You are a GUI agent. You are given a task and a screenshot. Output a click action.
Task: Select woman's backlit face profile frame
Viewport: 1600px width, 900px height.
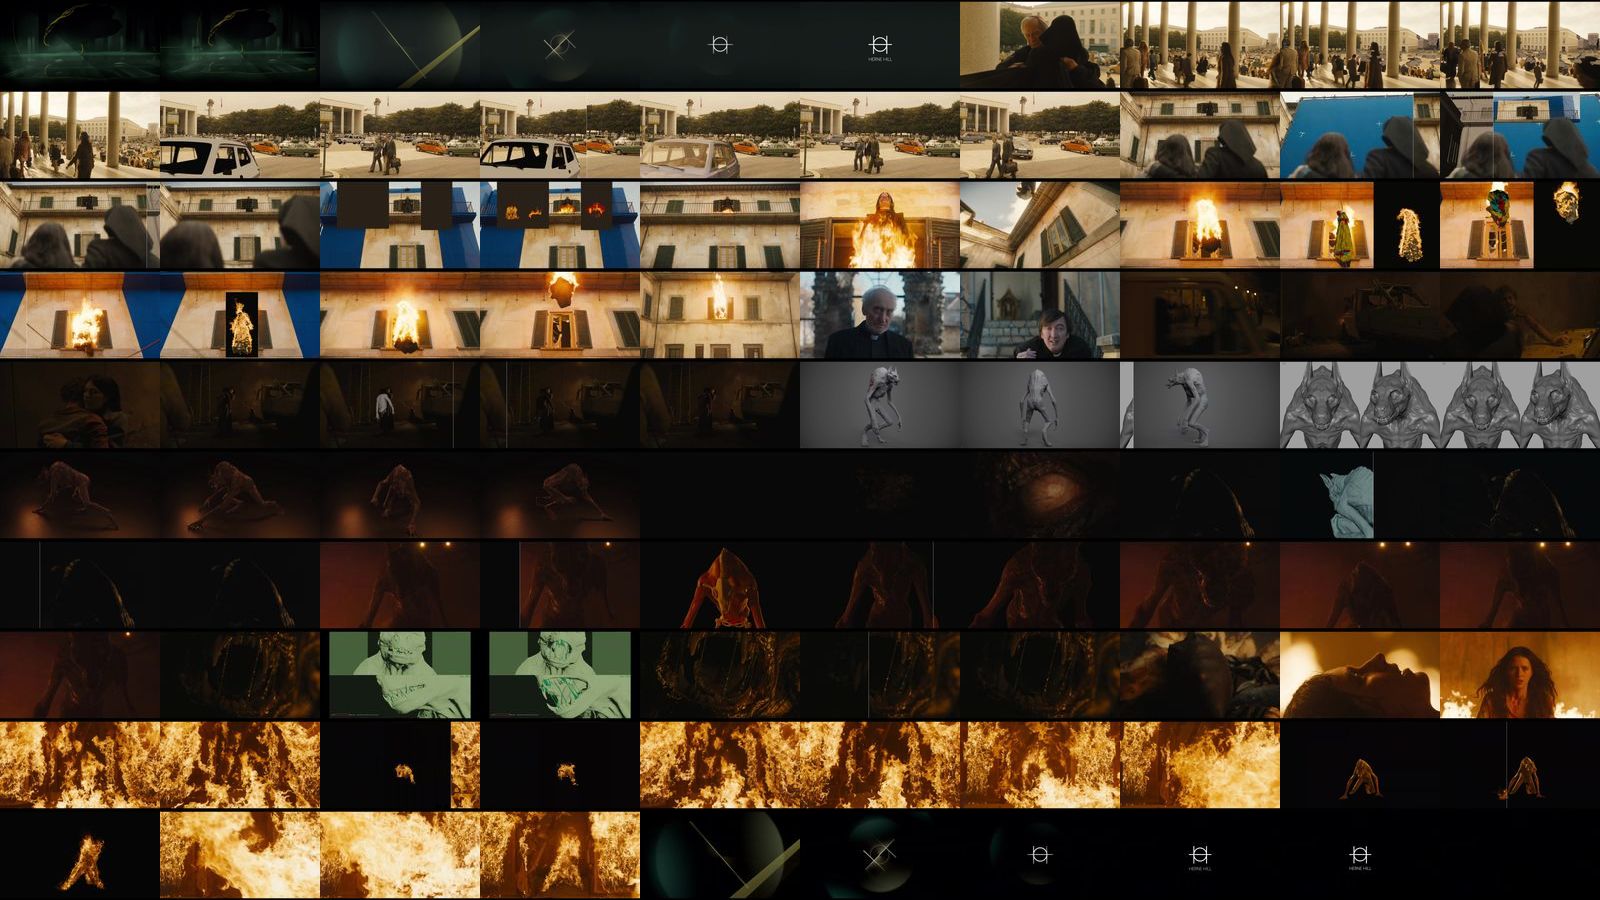[x=1360, y=675]
